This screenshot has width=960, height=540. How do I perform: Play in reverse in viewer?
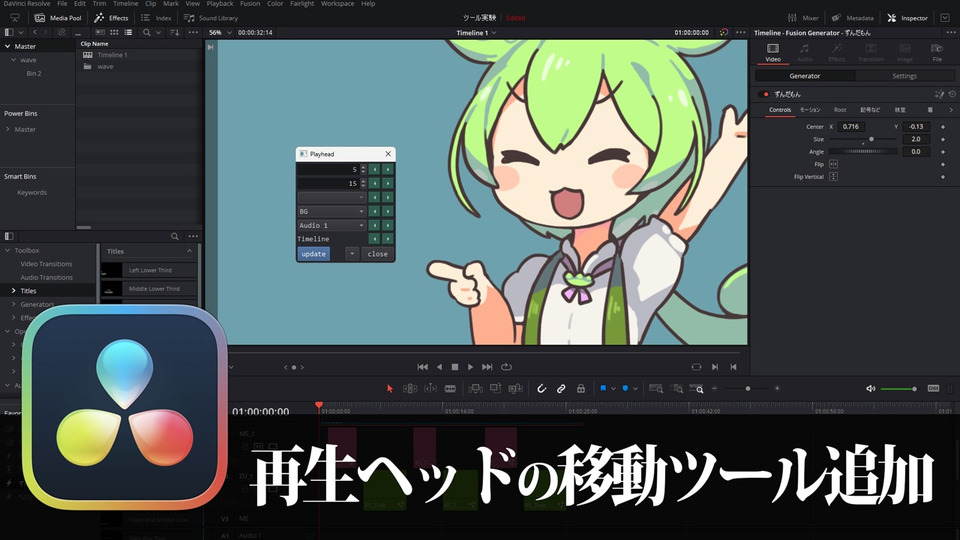(x=439, y=367)
